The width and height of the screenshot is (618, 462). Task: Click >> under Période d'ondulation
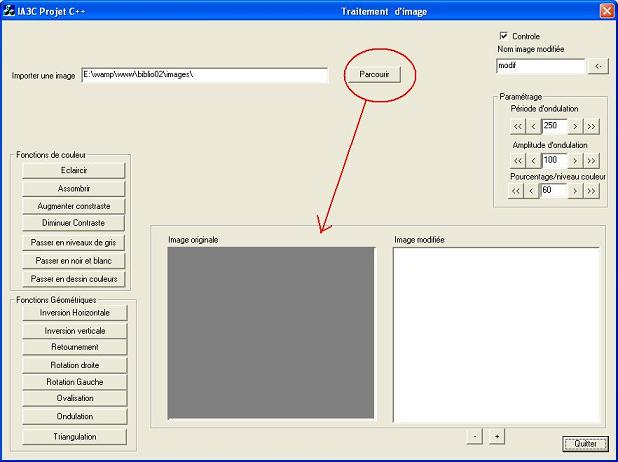[591, 127]
